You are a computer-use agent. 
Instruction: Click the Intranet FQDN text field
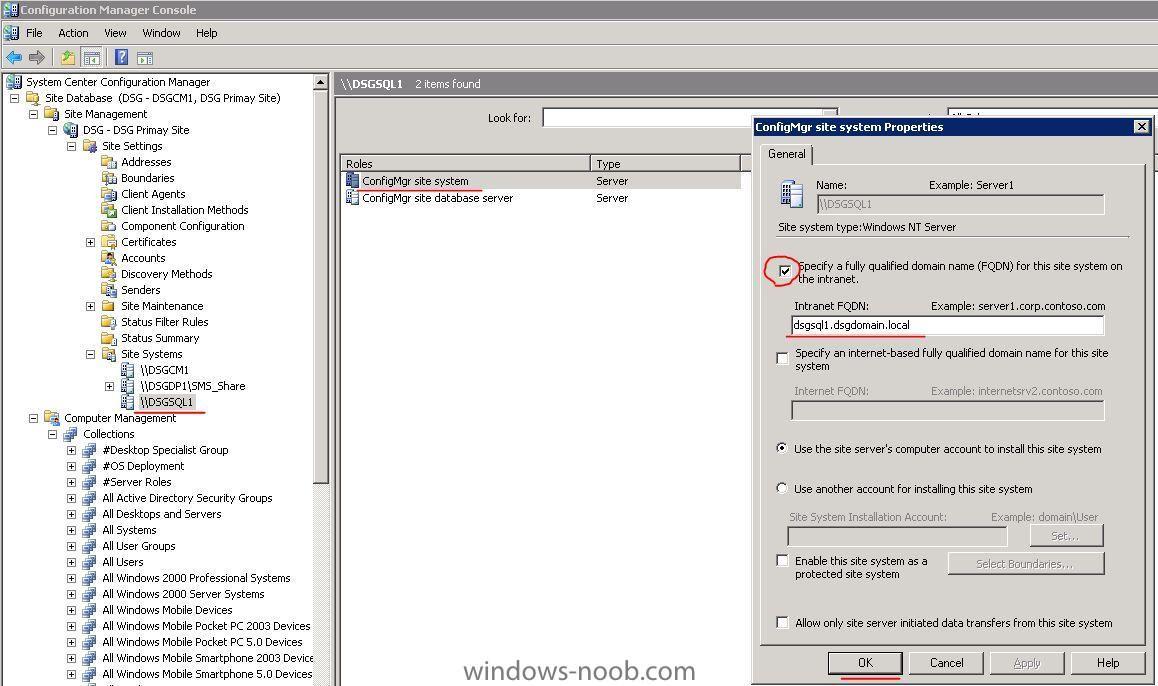point(948,325)
